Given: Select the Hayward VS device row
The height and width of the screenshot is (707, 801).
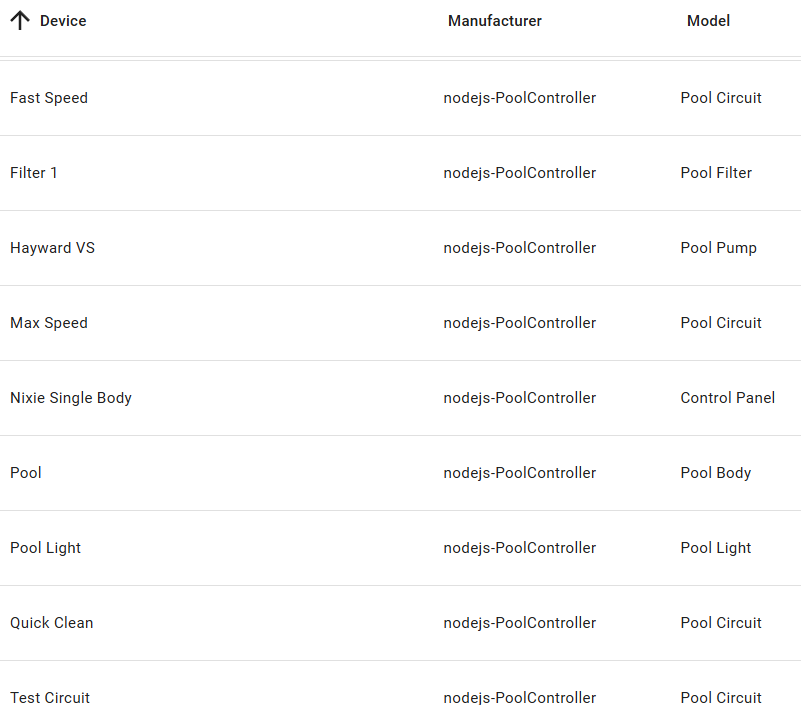Looking at the screenshot, I should pos(52,248).
